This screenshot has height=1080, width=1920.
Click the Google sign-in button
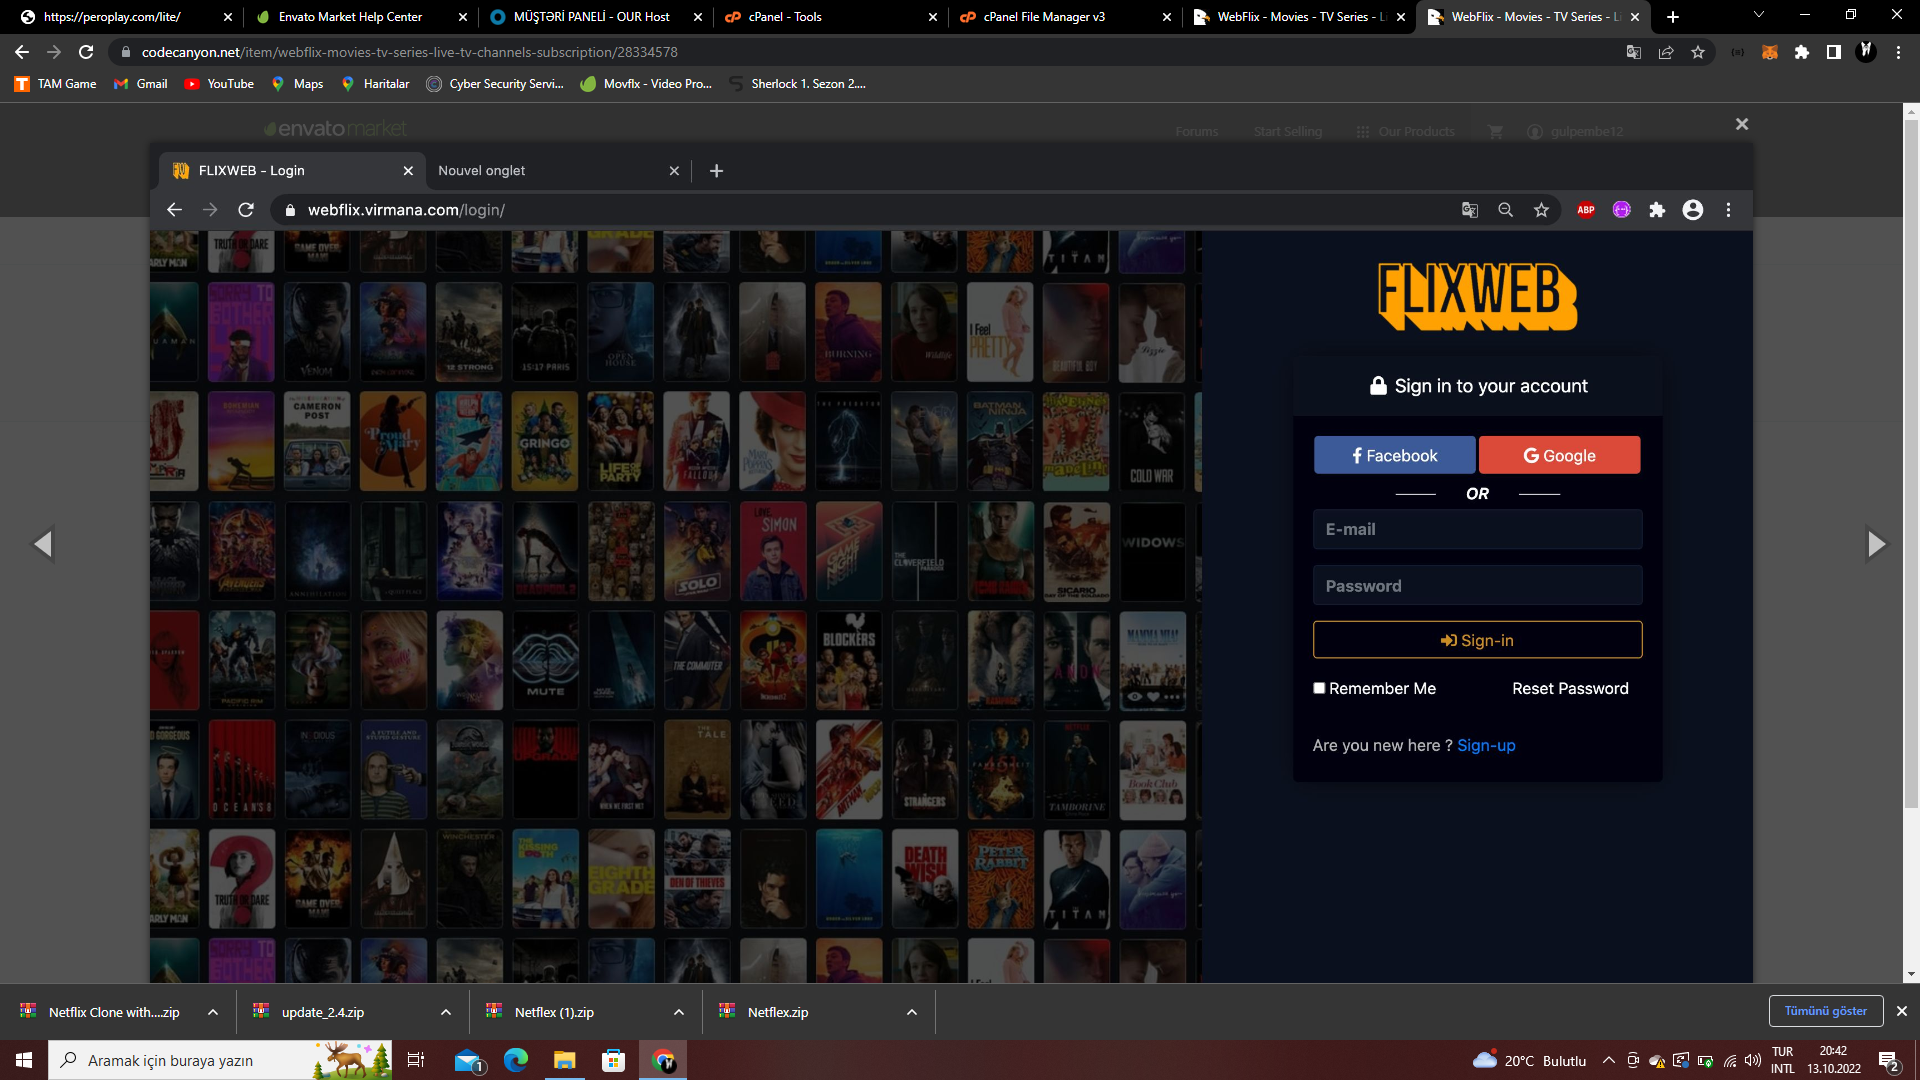(1559, 455)
